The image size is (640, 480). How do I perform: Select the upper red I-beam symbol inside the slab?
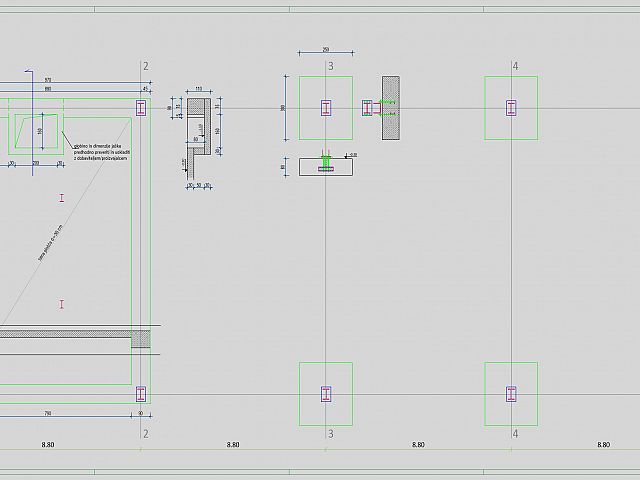[62, 198]
